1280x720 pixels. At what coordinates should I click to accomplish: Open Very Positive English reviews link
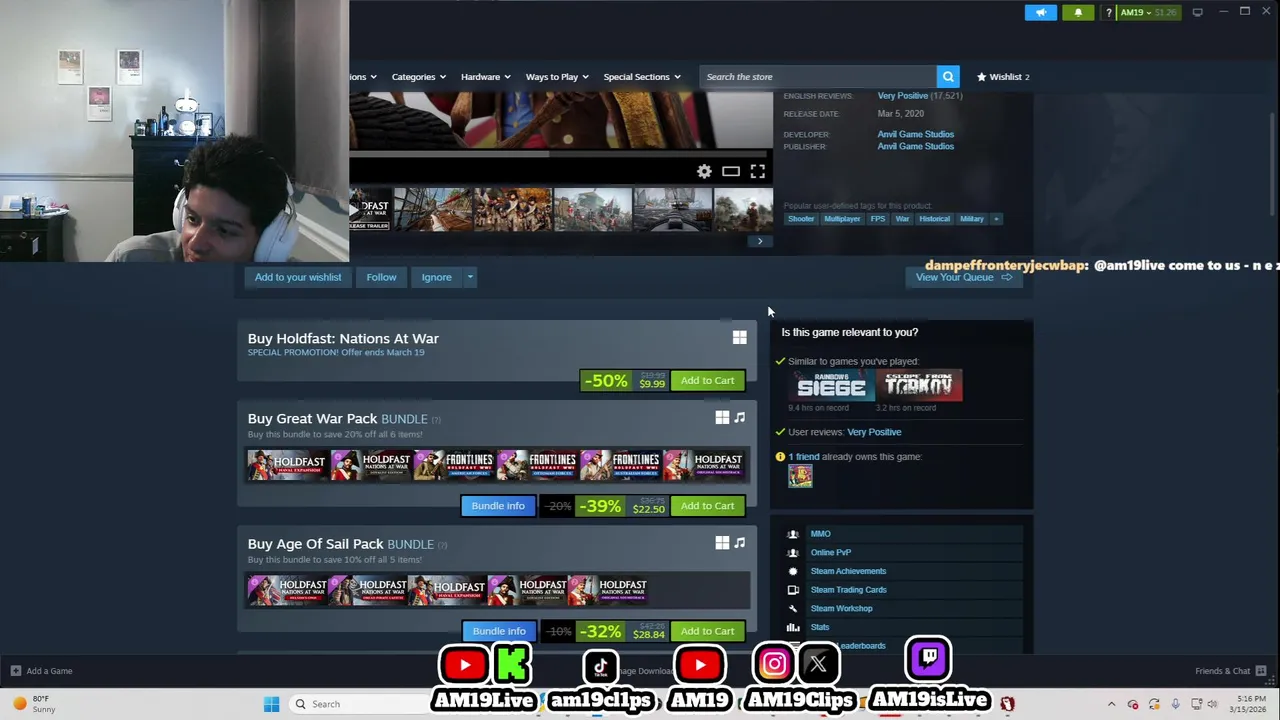coord(902,96)
